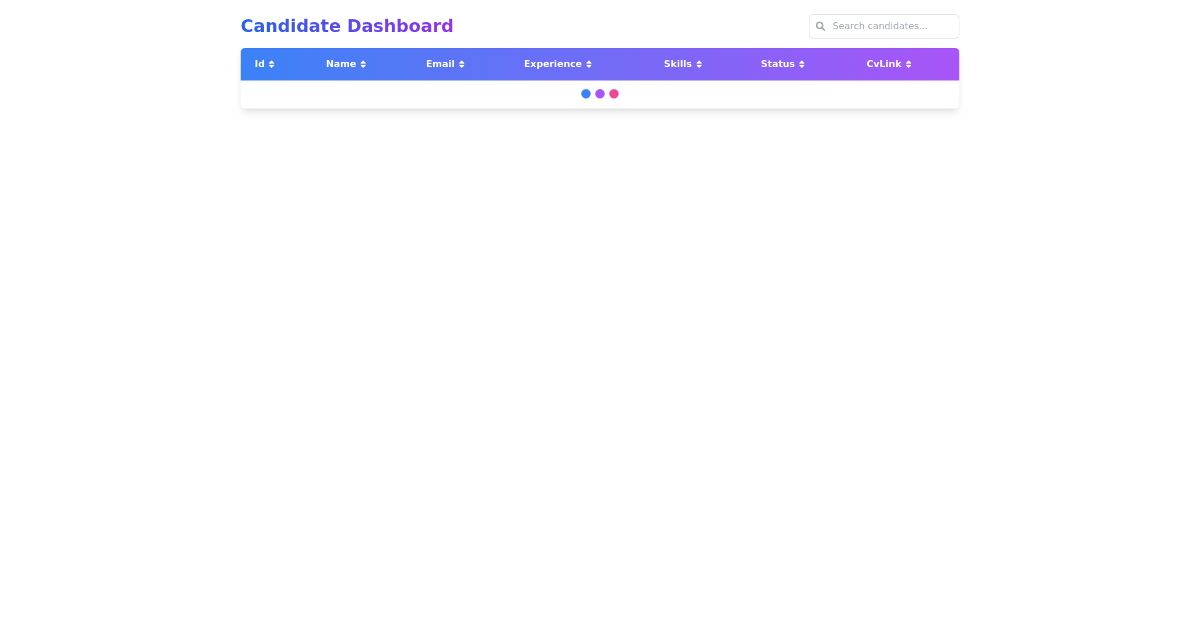Click the search magnifier icon
Screen dimensions: 1200x630
[x=821, y=26]
